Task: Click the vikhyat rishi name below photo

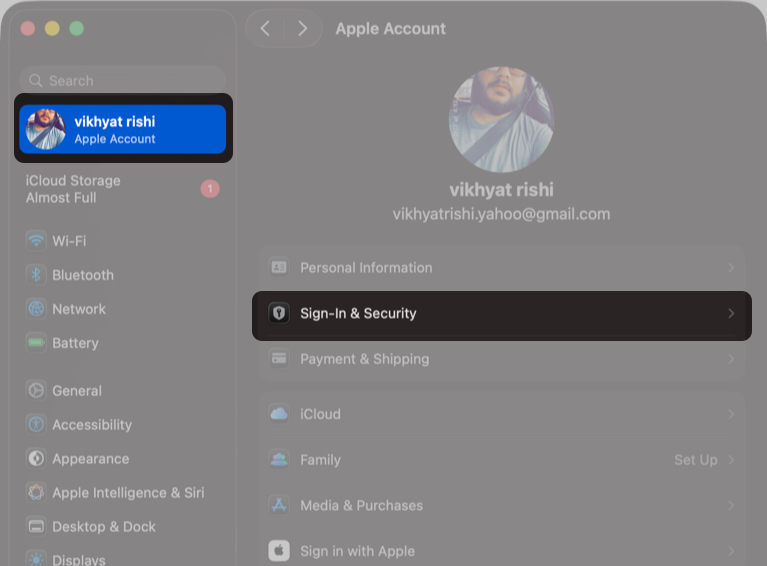Action: pyautogui.click(x=501, y=190)
